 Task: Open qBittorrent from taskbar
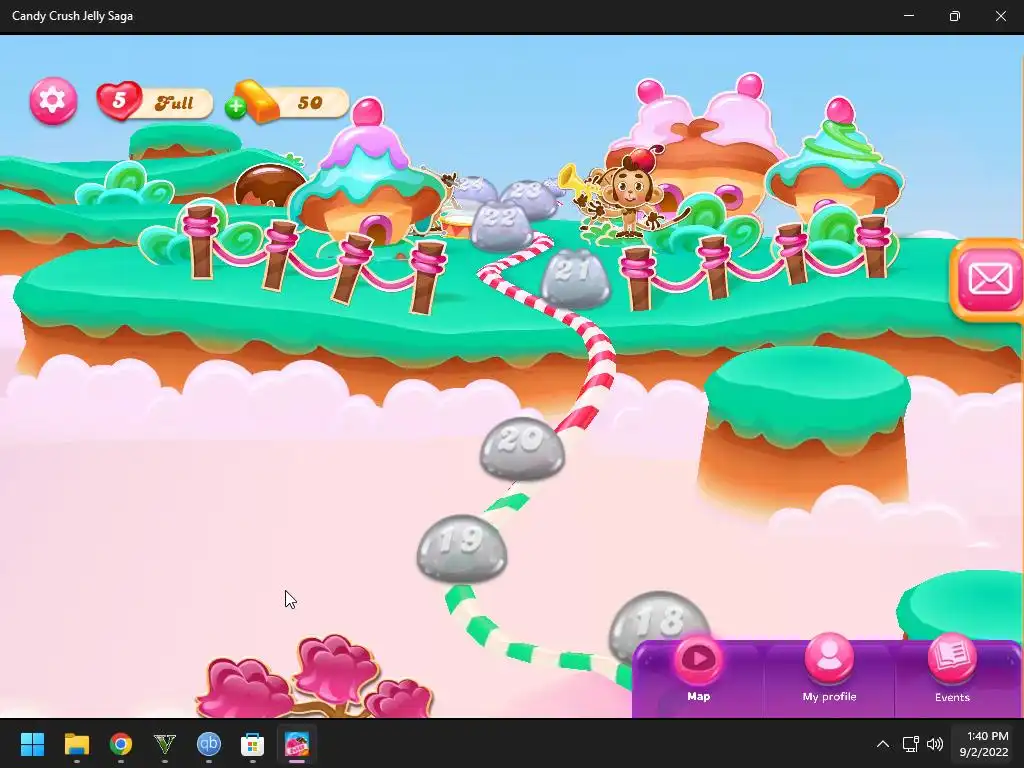click(209, 744)
